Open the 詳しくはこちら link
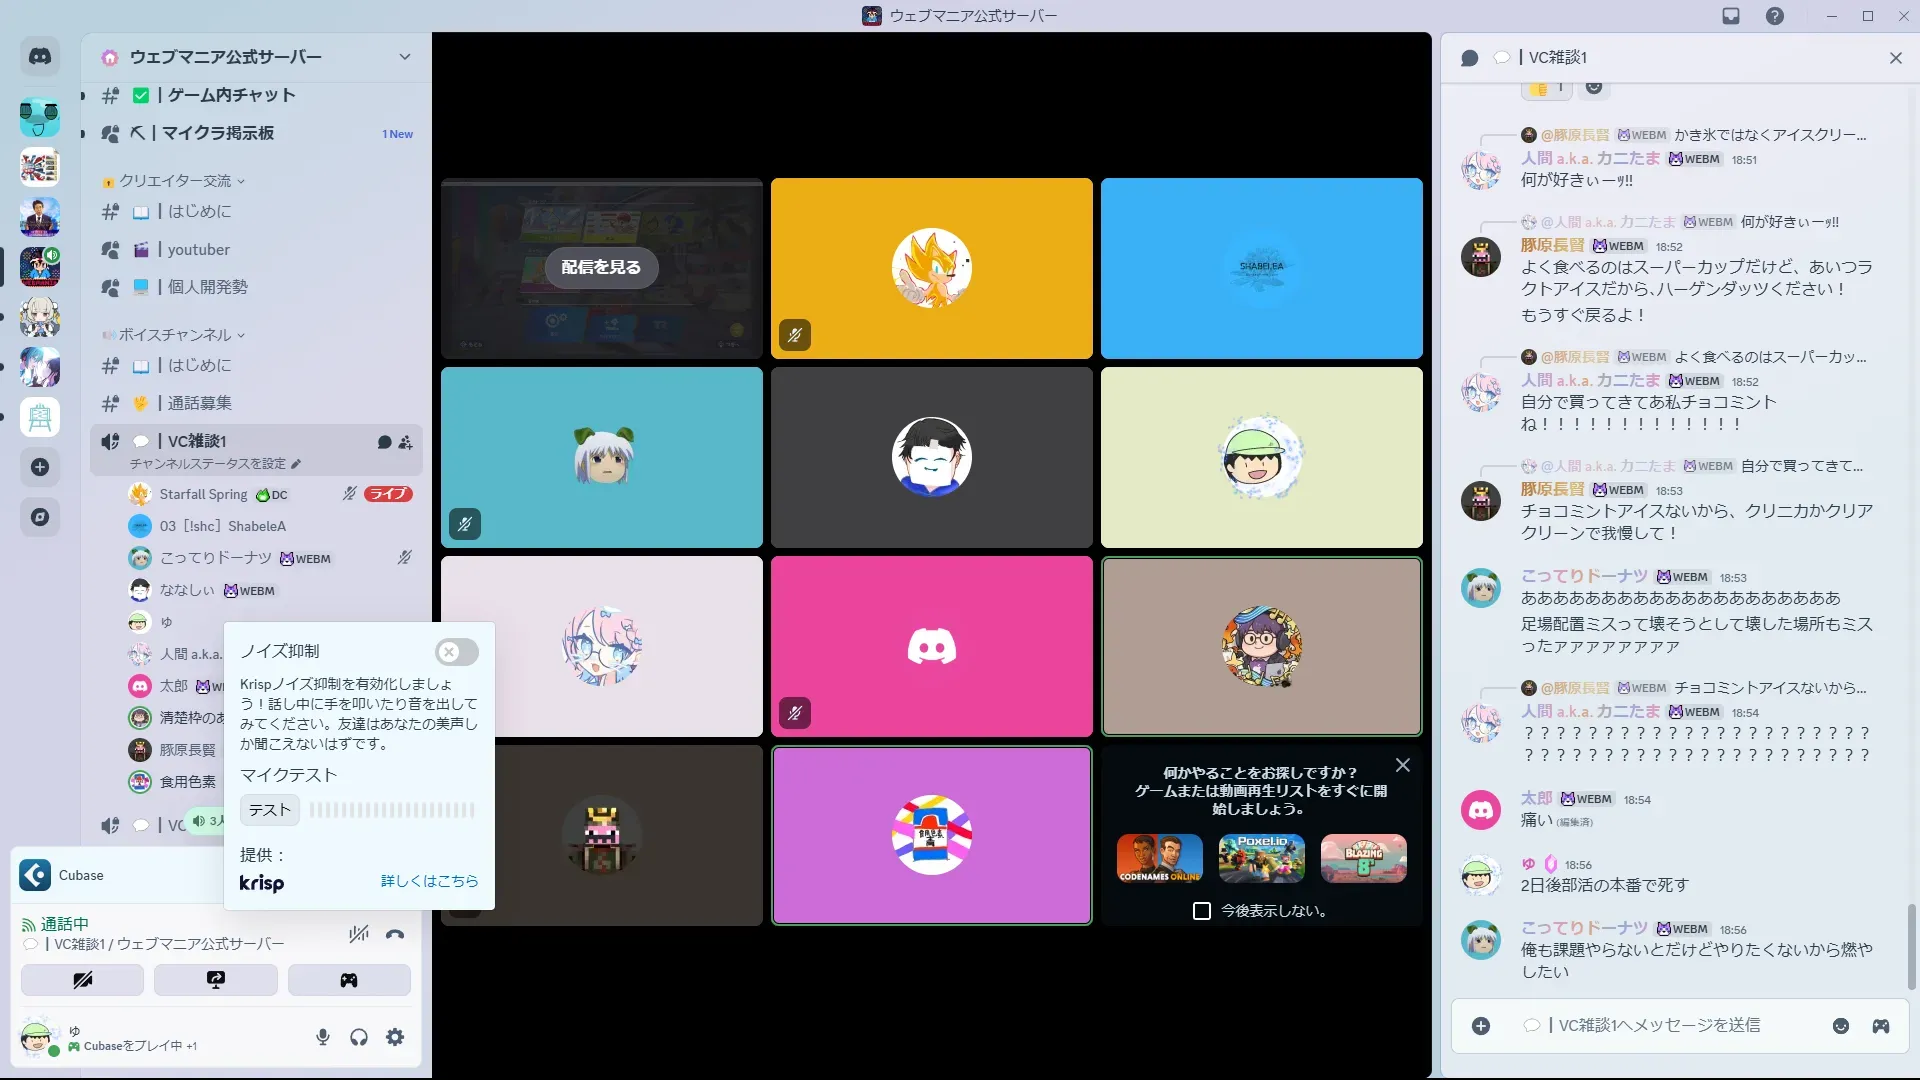 [429, 881]
